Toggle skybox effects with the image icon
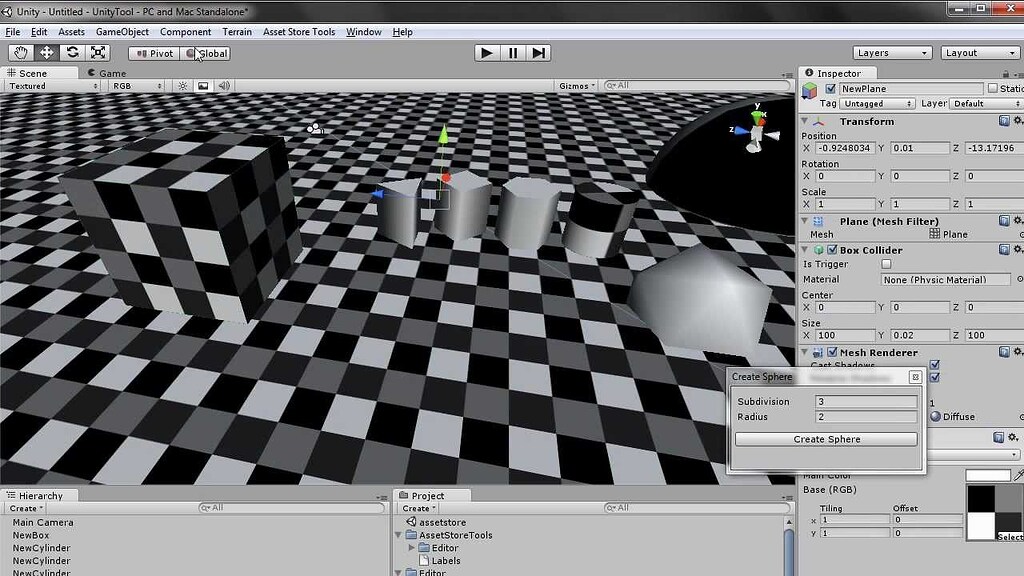Viewport: 1024px width, 576px height. point(201,86)
